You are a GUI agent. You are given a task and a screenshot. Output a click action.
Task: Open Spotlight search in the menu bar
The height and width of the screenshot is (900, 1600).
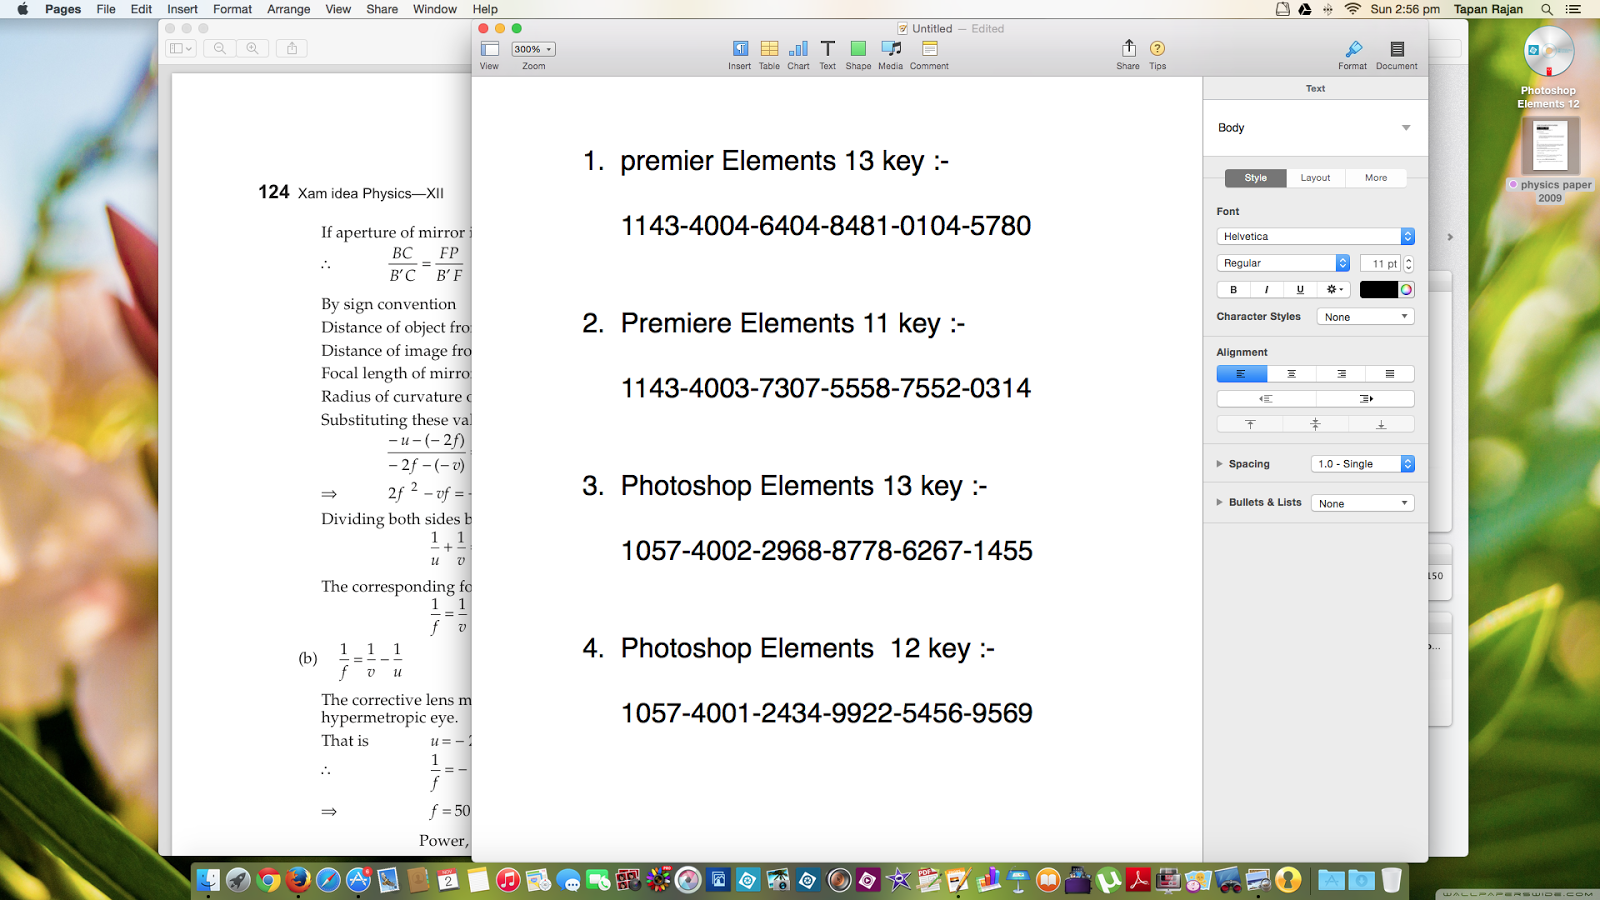1547,9
